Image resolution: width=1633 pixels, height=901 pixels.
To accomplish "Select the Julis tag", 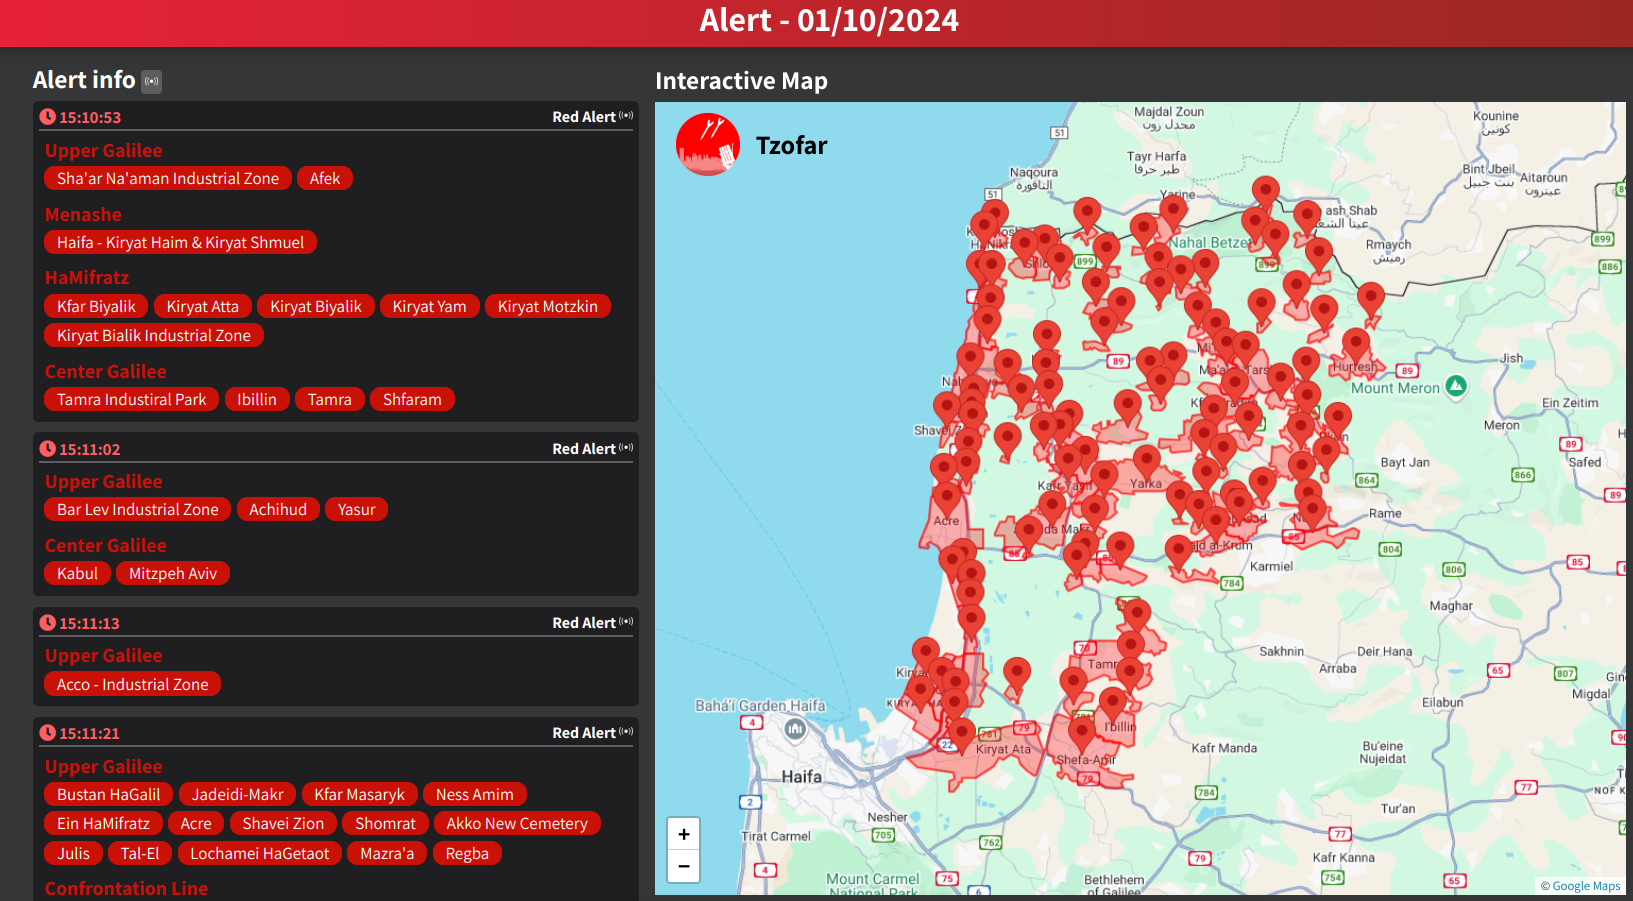I will pos(73,853).
